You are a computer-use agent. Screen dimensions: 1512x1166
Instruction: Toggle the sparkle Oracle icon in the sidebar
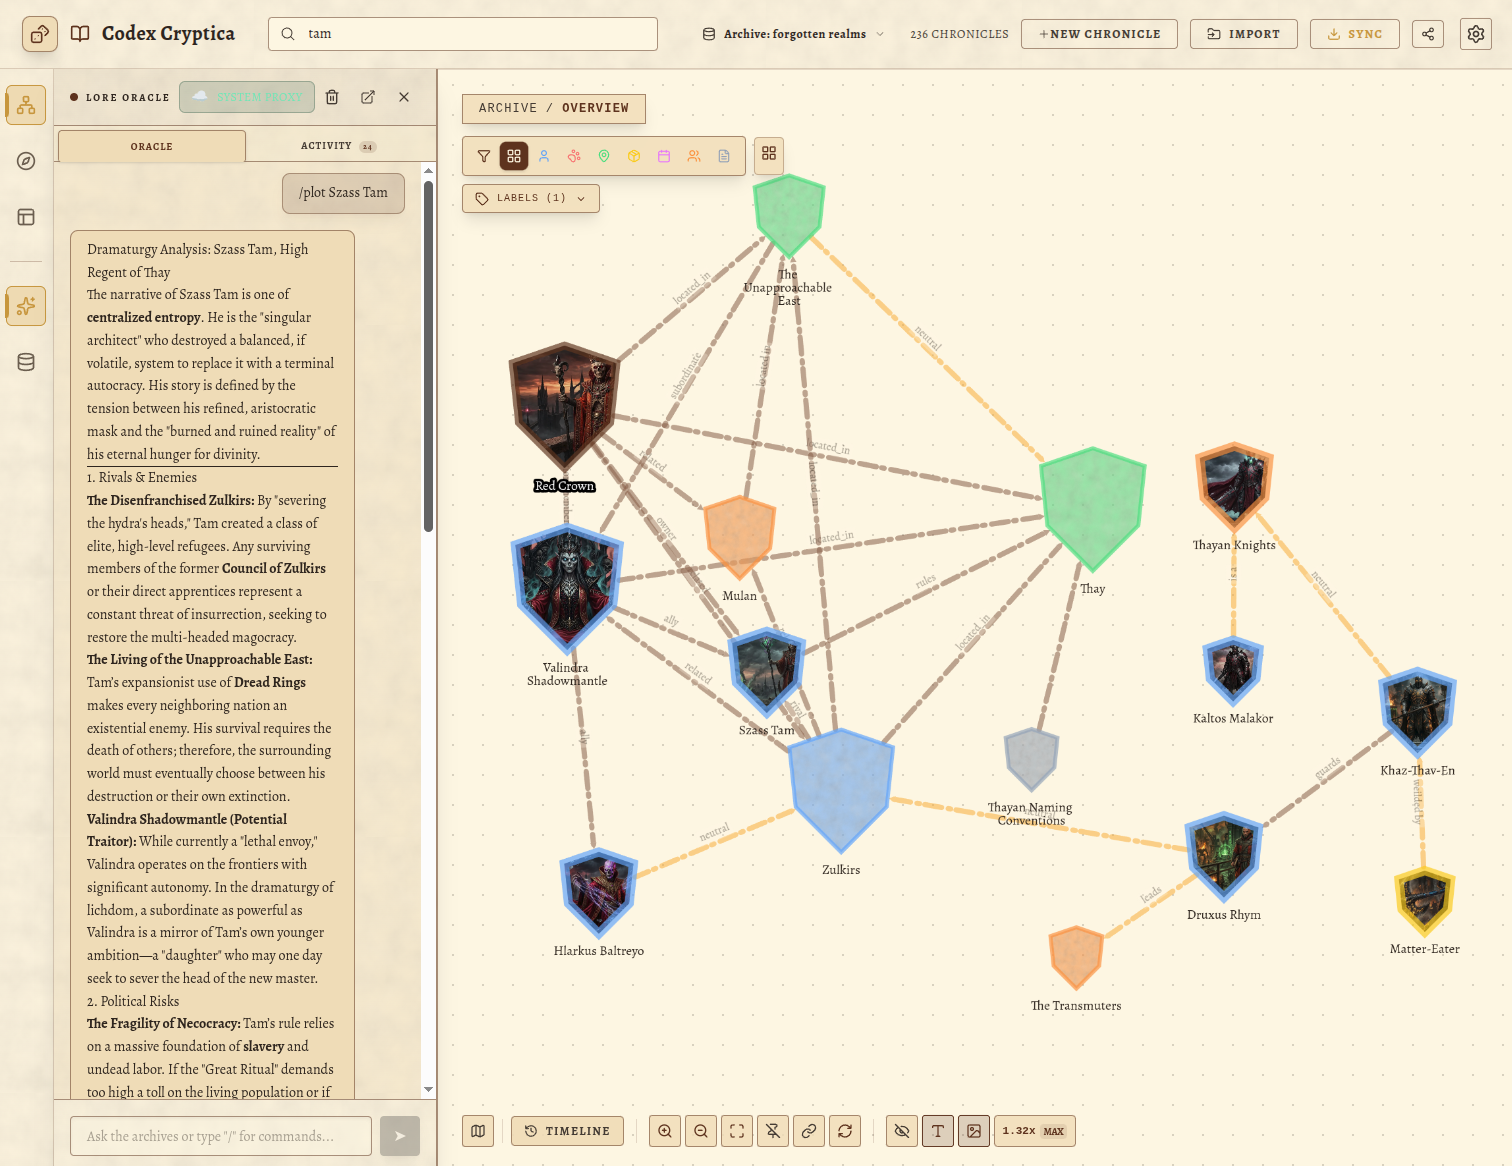pos(26,306)
